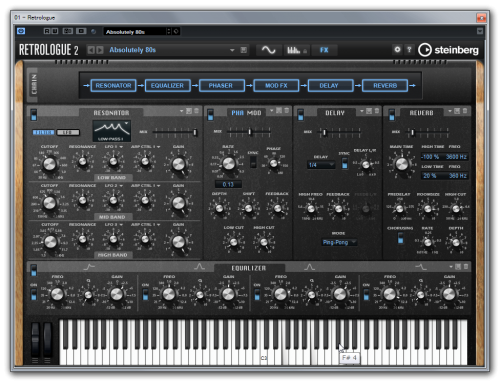Click the trash icon in the Equalizer header

pyautogui.click(x=466, y=267)
